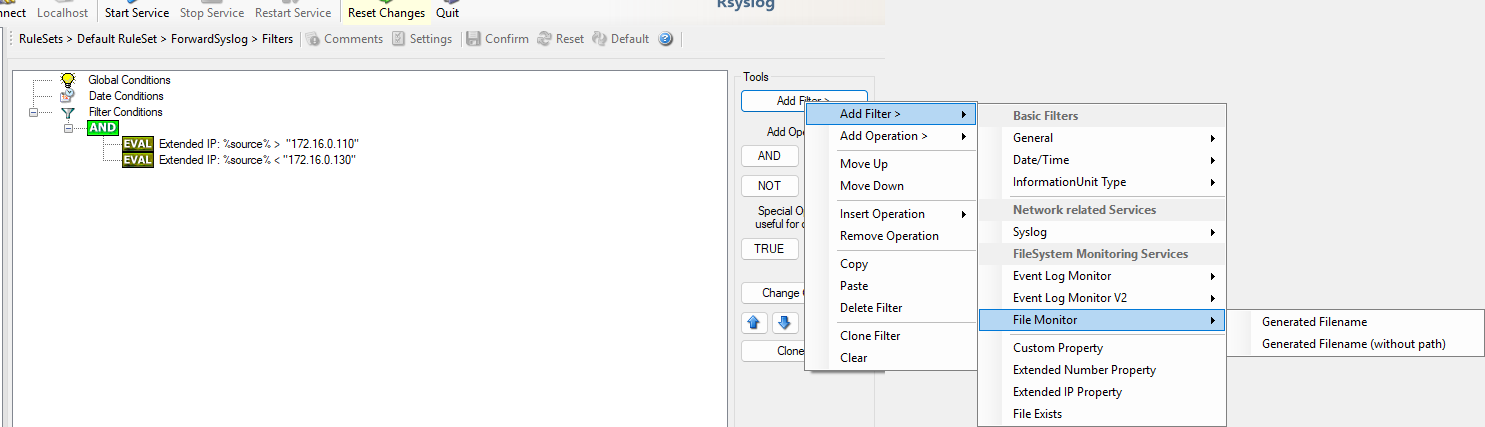The height and width of the screenshot is (427, 1485).
Task: Open Add Filter context menu entry
Action: point(891,114)
